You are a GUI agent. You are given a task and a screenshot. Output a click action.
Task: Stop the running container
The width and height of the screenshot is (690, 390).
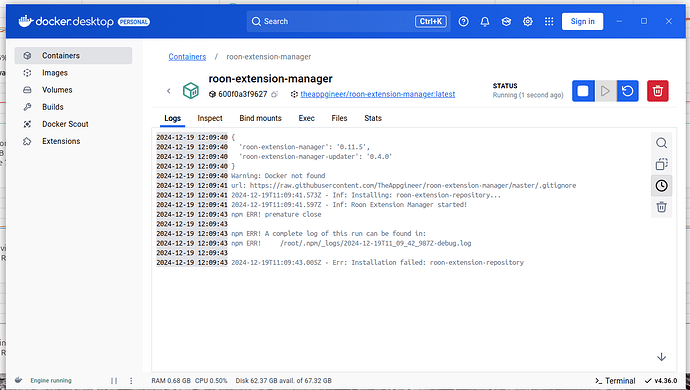tap(583, 91)
